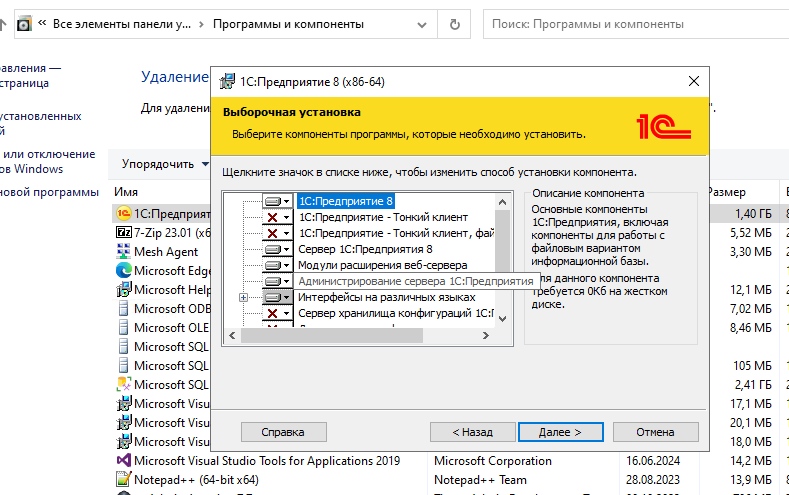Image resolution: width=789 pixels, height=495 pixels.
Task: Open address bar history dropdown
Action: click(x=422, y=25)
